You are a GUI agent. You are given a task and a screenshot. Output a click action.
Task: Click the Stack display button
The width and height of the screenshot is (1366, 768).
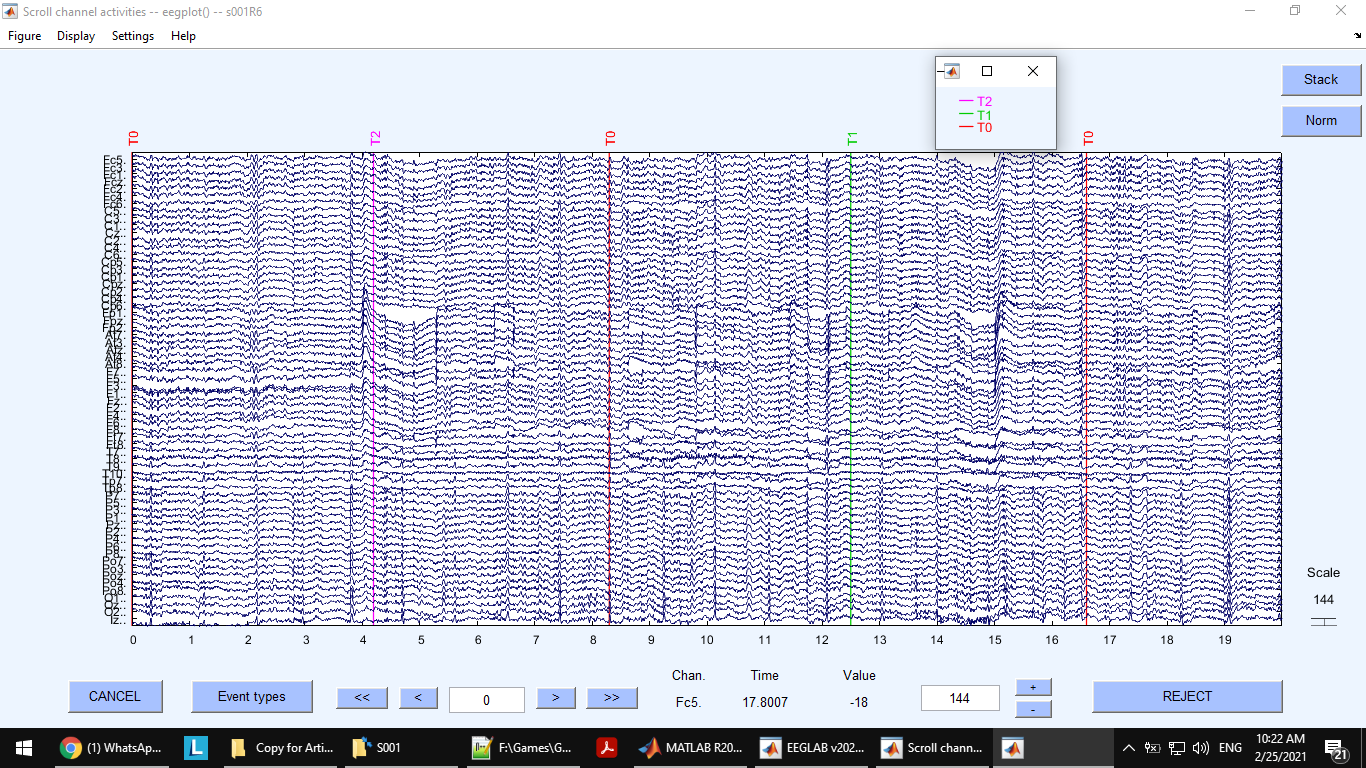(1320, 80)
